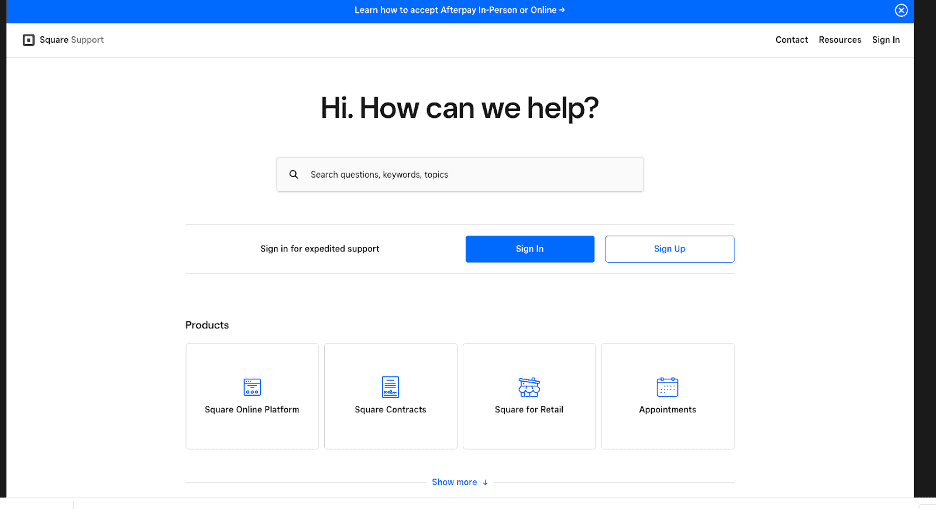Click the Square logo icon
Image resolution: width=936 pixels, height=510 pixels.
[x=29, y=40]
